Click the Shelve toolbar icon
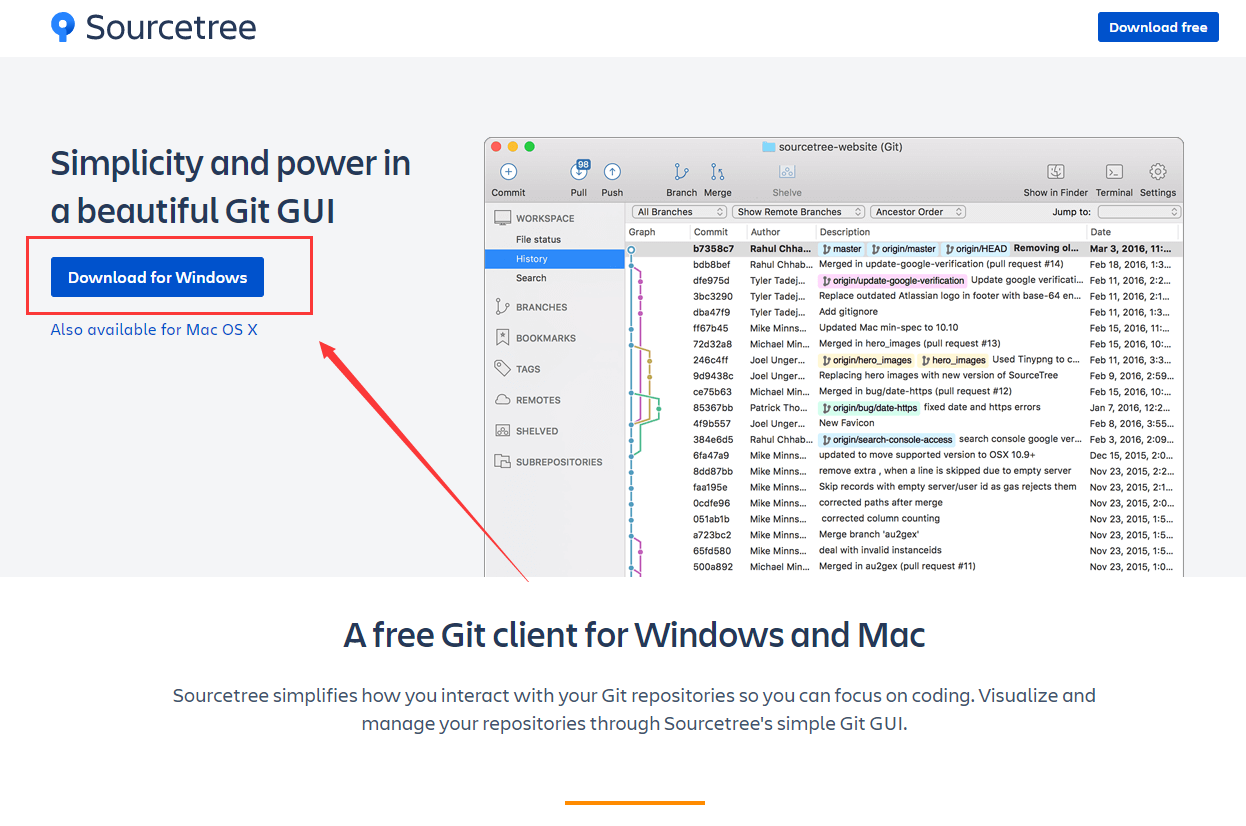The height and width of the screenshot is (826, 1246). [787, 172]
